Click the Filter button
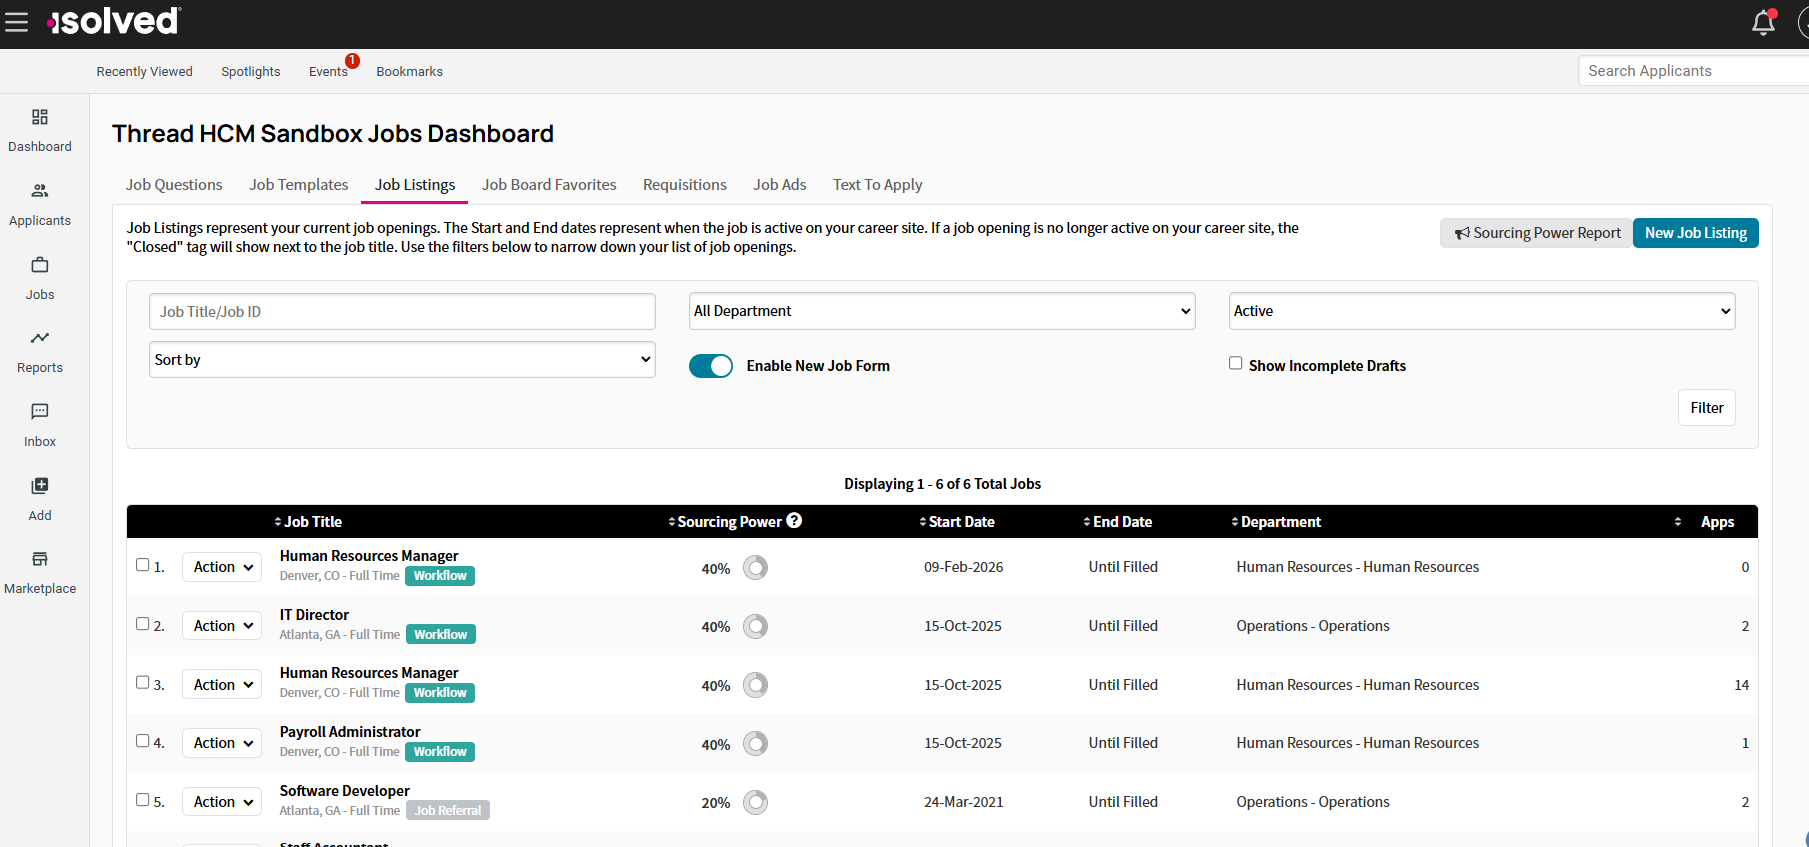The width and height of the screenshot is (1809, 847). (x=1707, y=408)
